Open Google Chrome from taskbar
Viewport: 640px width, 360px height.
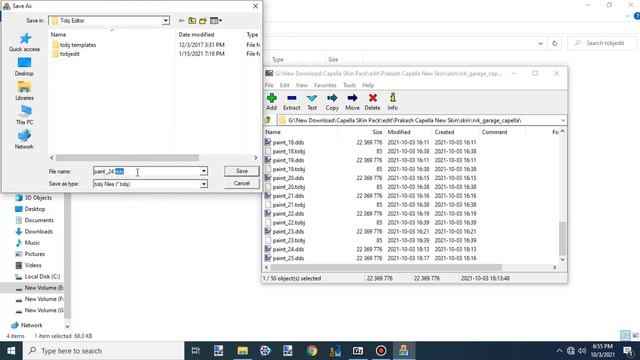click(x=312, y=351)
